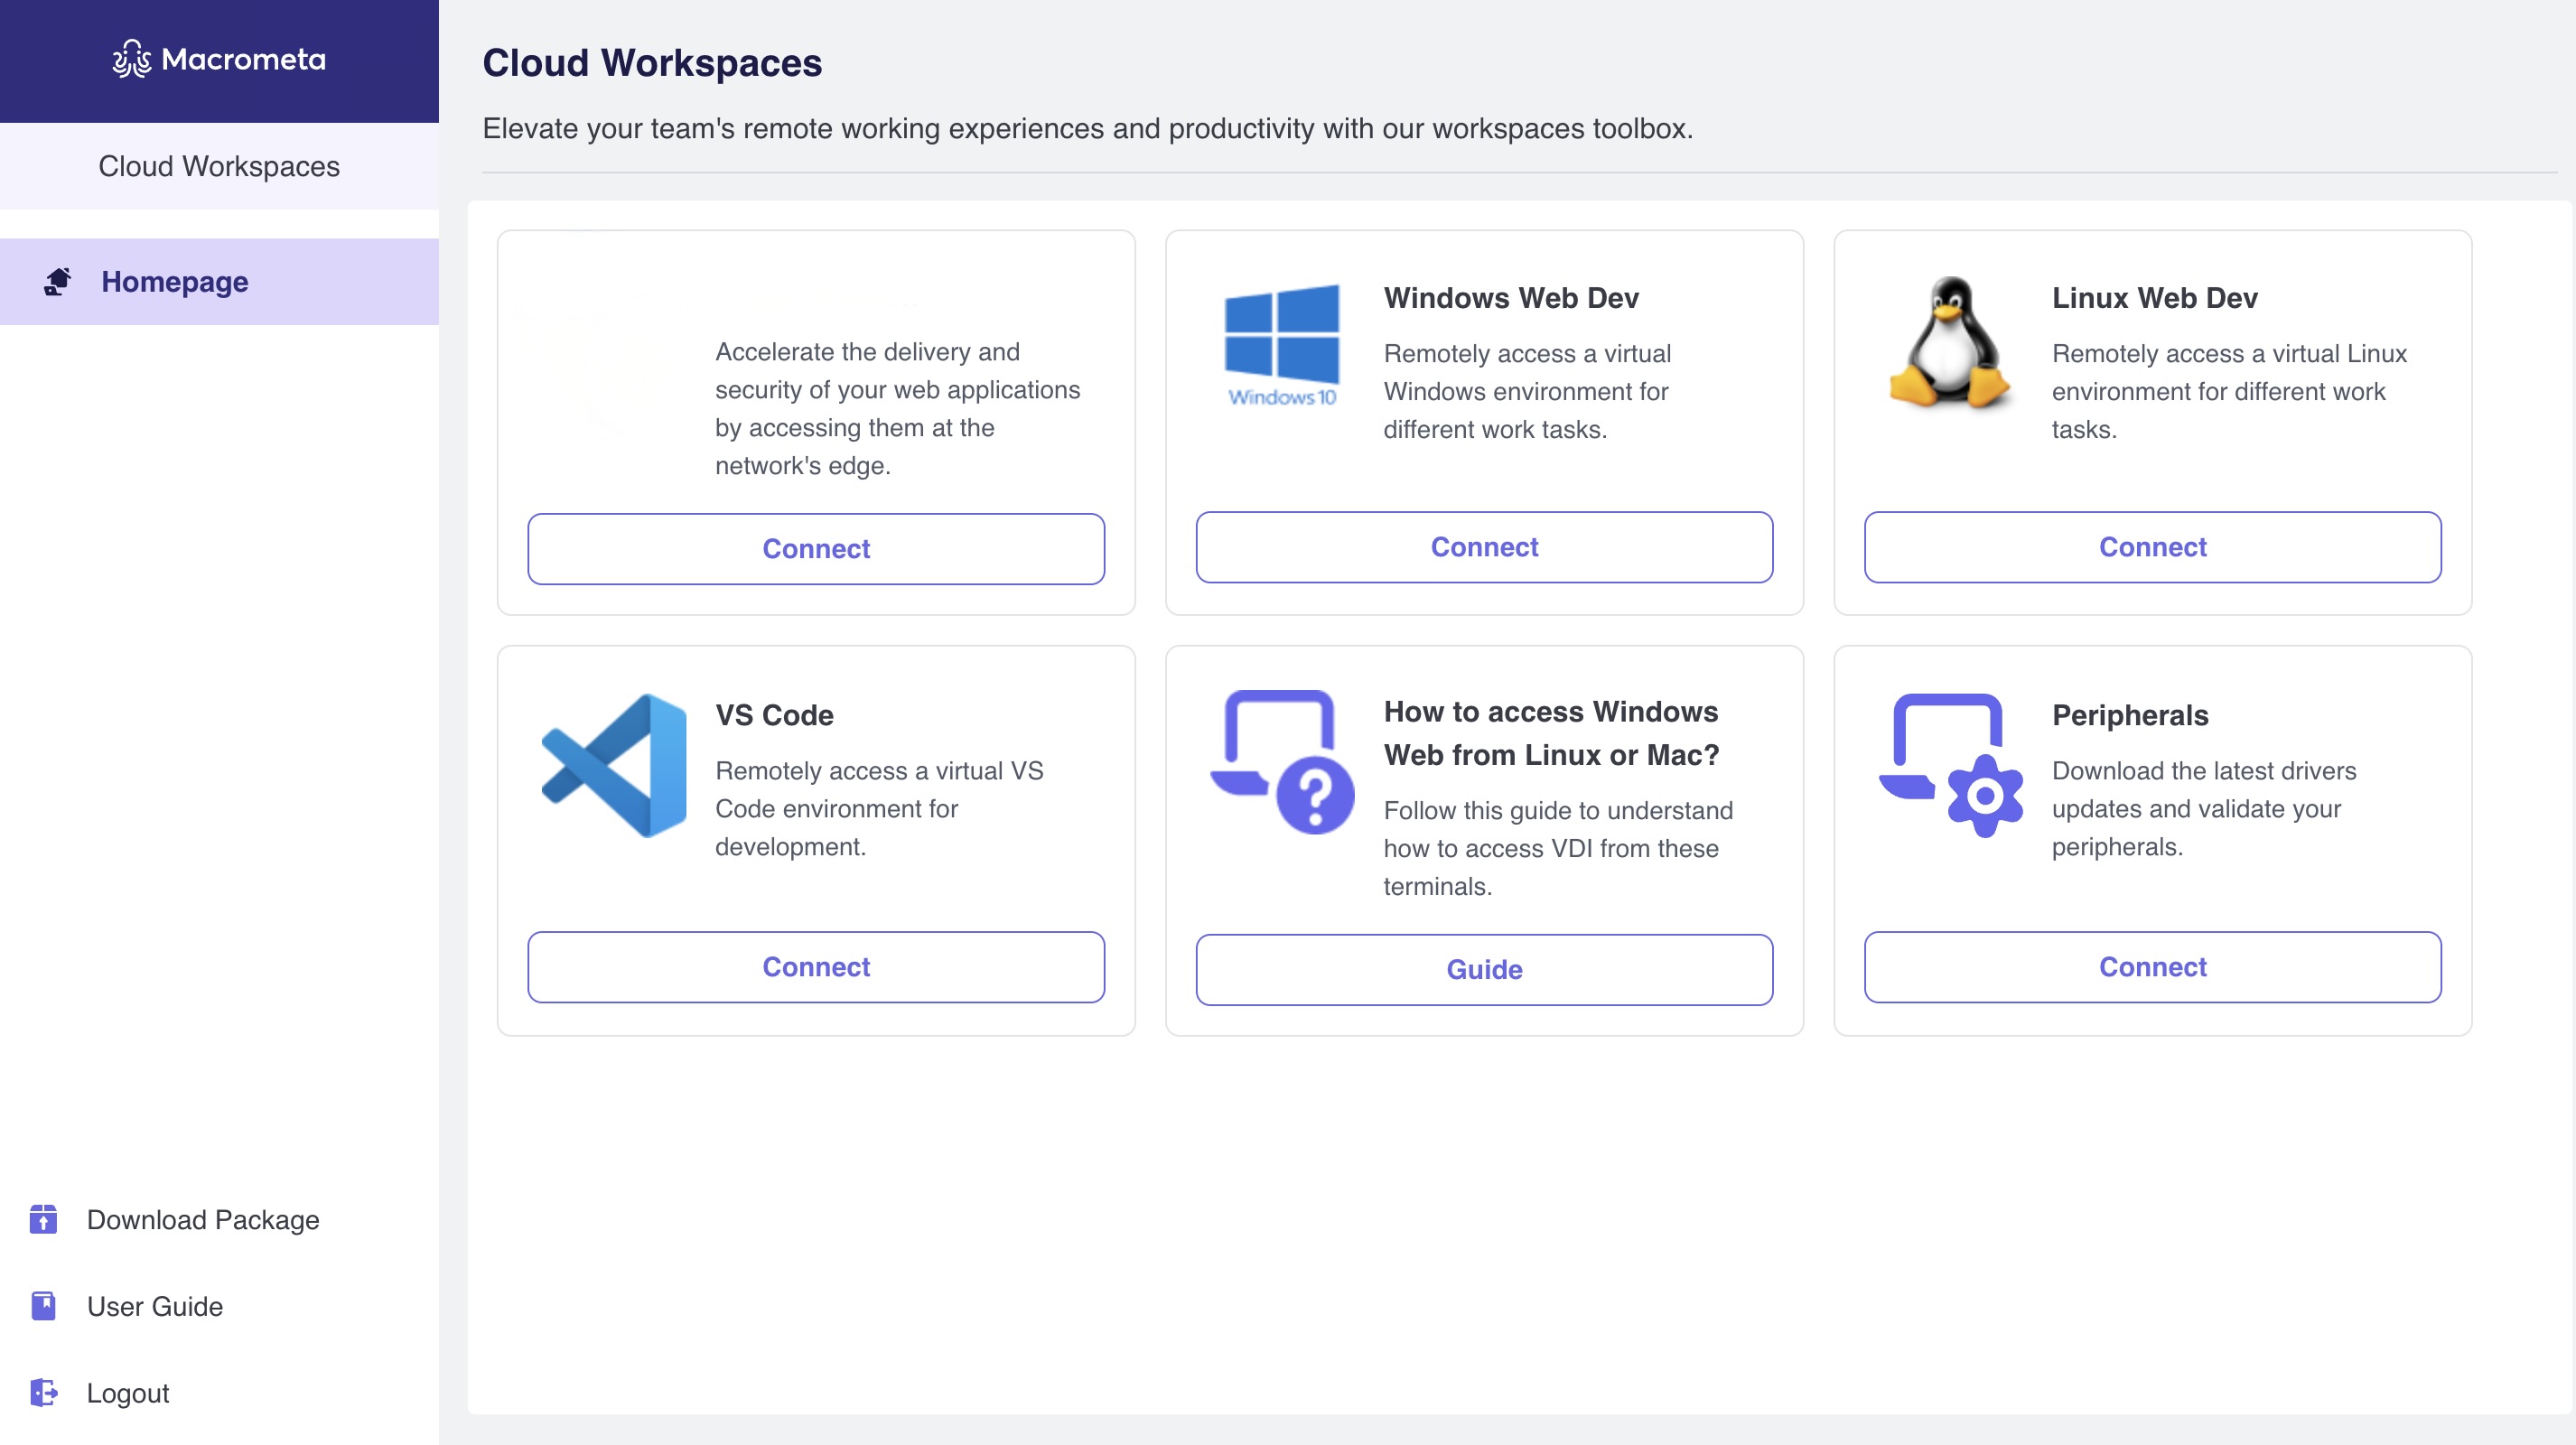Click the Linux penguin icon
Image resolution: width=2576 pixels, height=1445 pixels.
click(1948, 345)
